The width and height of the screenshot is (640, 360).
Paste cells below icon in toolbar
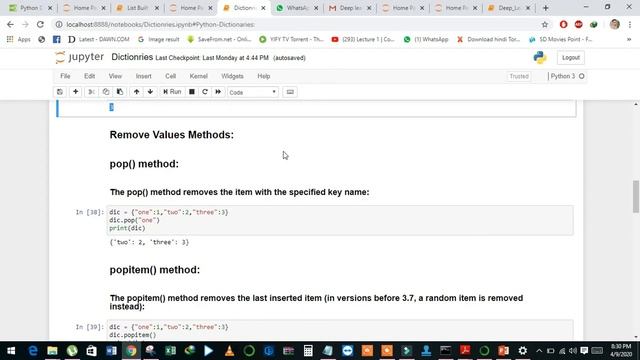pyautogui.click(x=120, y=92)
